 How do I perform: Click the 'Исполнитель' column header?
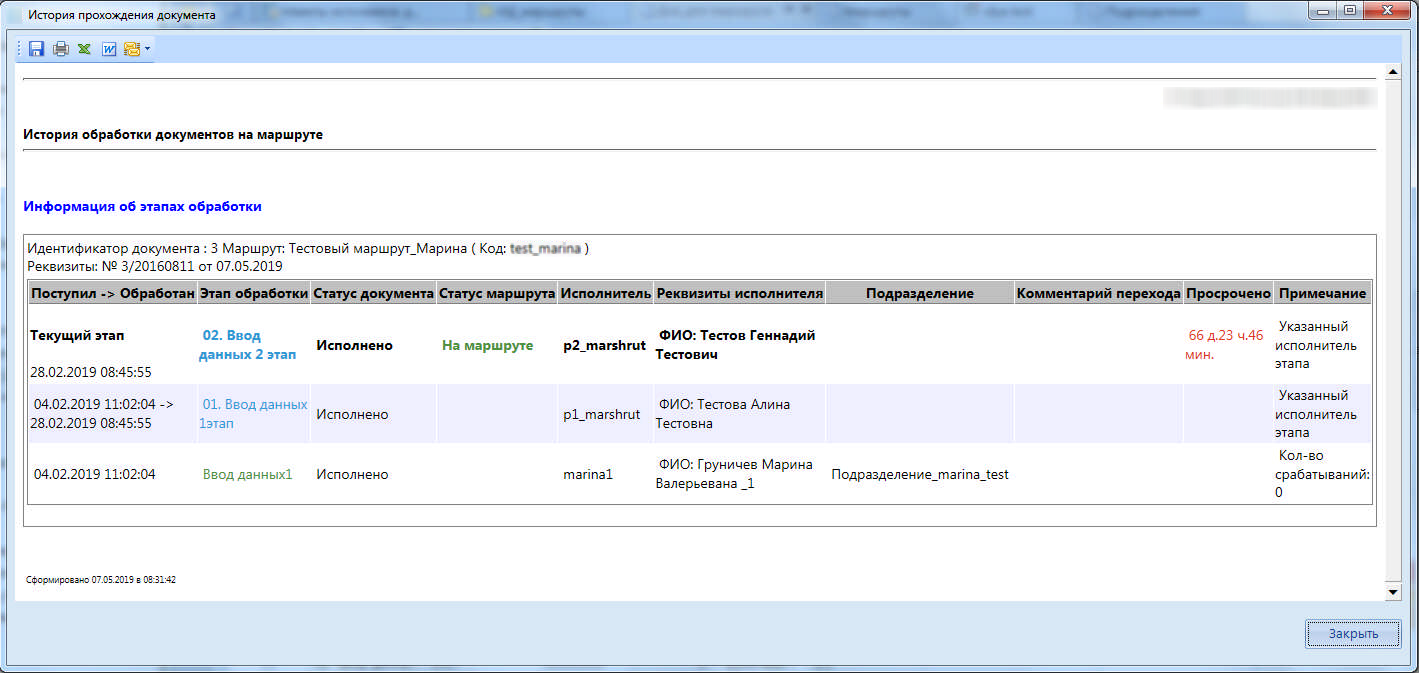point(604,293)
